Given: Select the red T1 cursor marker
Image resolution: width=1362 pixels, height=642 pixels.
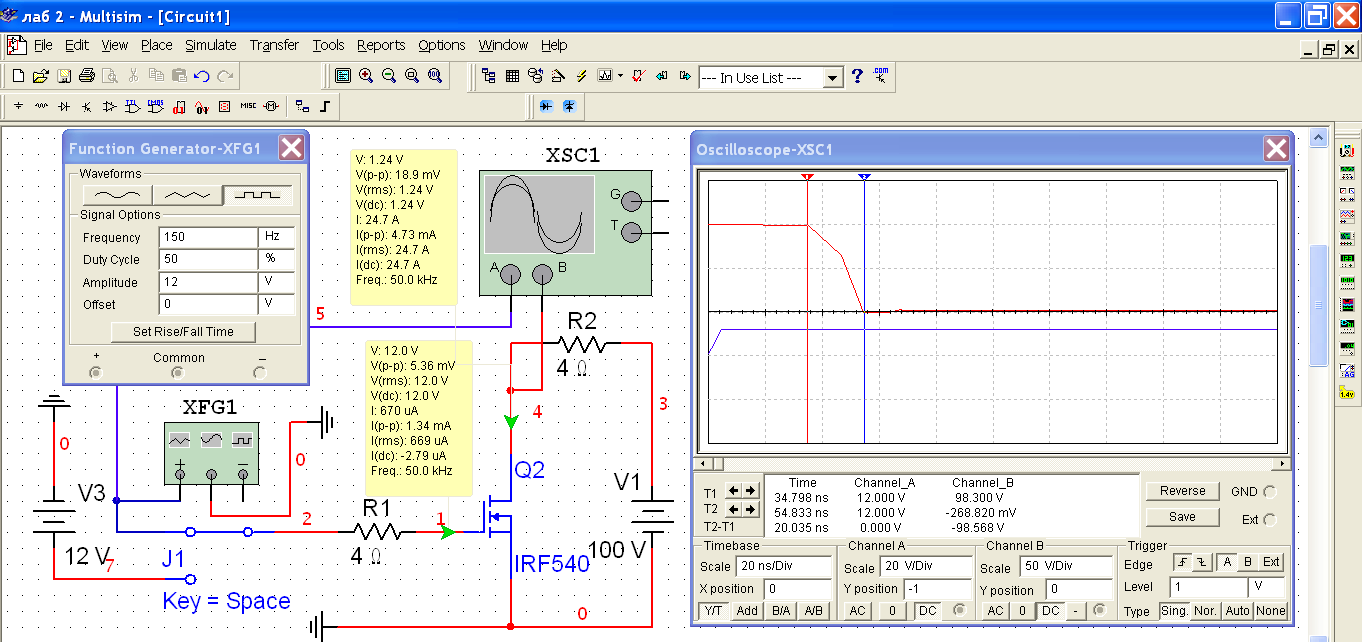Looking at the screenshot, I should (x=807, y=177).
